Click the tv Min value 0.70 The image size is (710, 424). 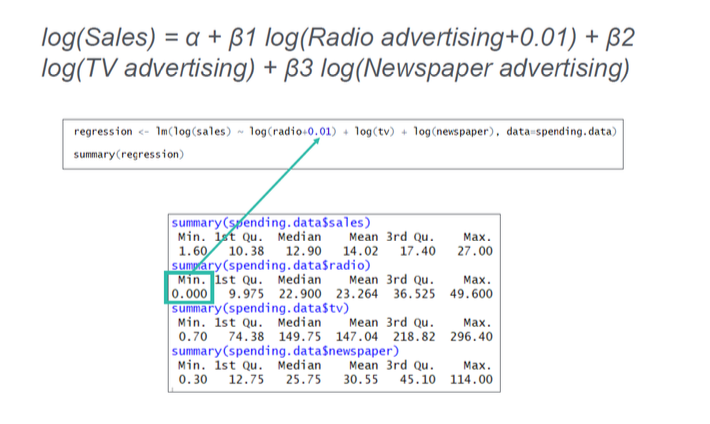point(193,338)
